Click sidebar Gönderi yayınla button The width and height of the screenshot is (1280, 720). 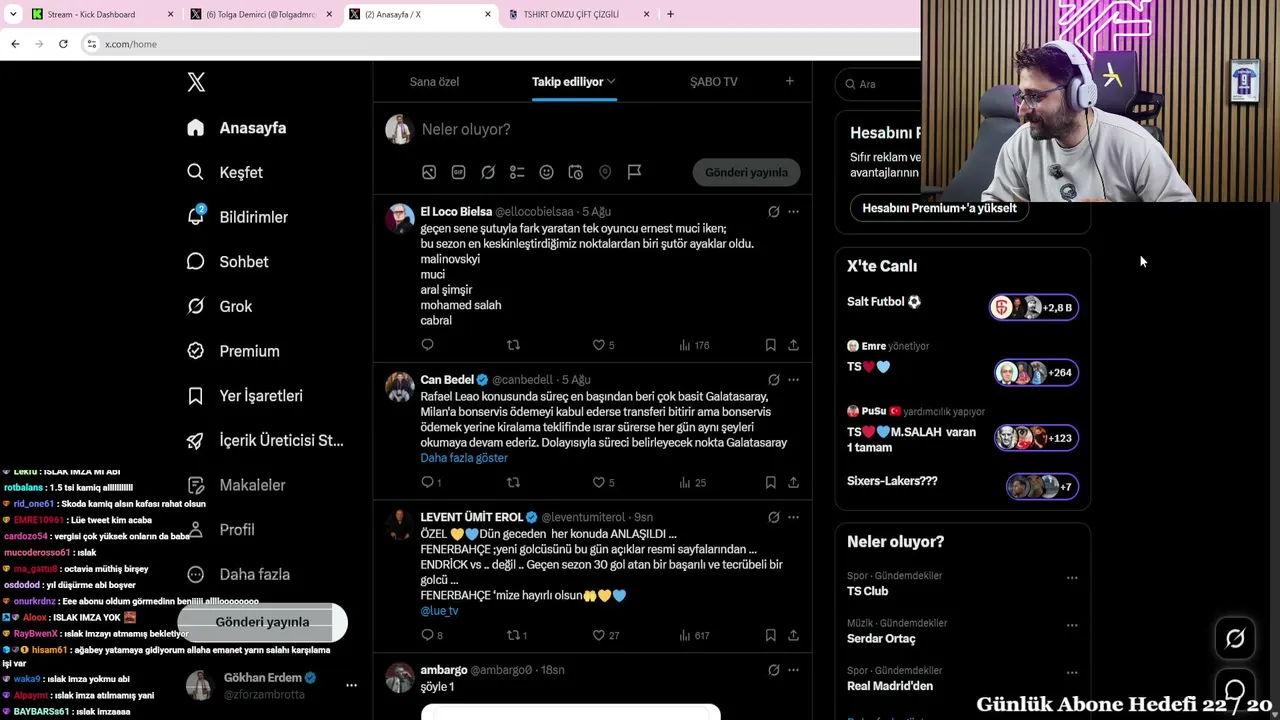click(x=262, y=622)
